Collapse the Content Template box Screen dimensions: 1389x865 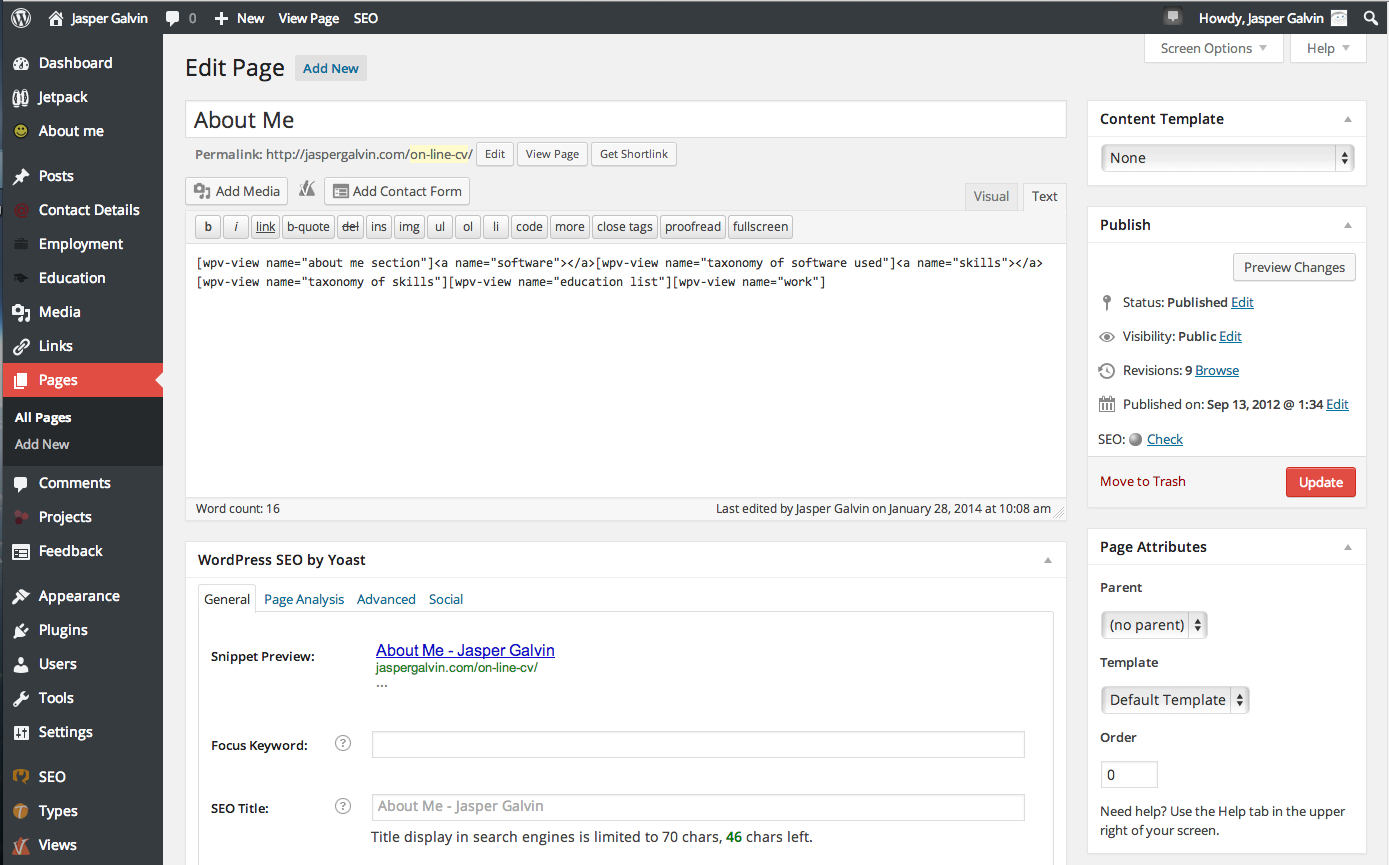(1348, 119)
